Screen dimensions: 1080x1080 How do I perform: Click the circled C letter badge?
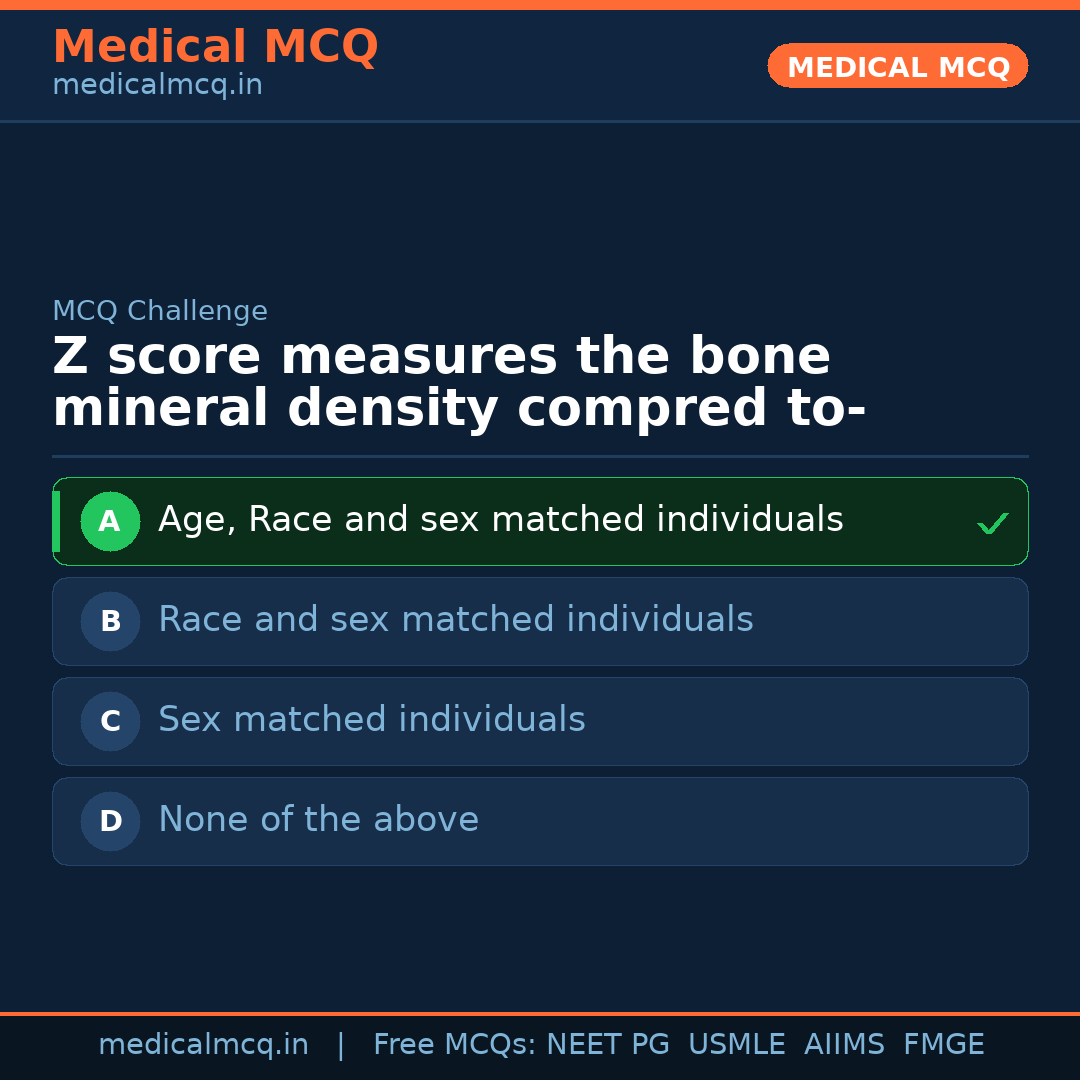[x=110, y=721]
